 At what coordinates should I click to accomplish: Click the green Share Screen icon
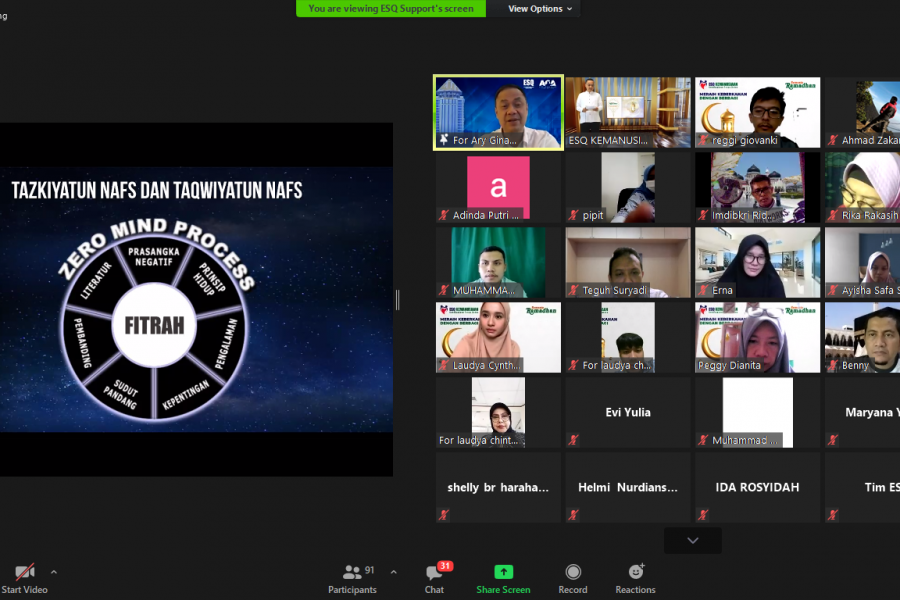click(x=503, y=572)
